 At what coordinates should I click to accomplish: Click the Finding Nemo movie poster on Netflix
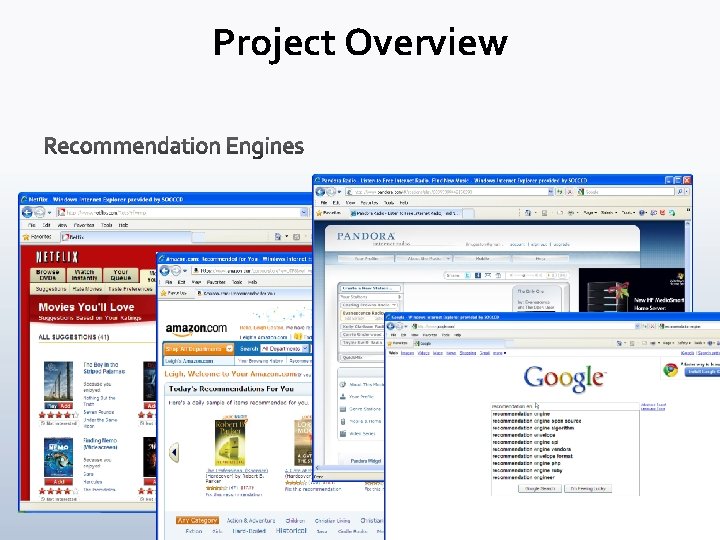pos(58,458)
